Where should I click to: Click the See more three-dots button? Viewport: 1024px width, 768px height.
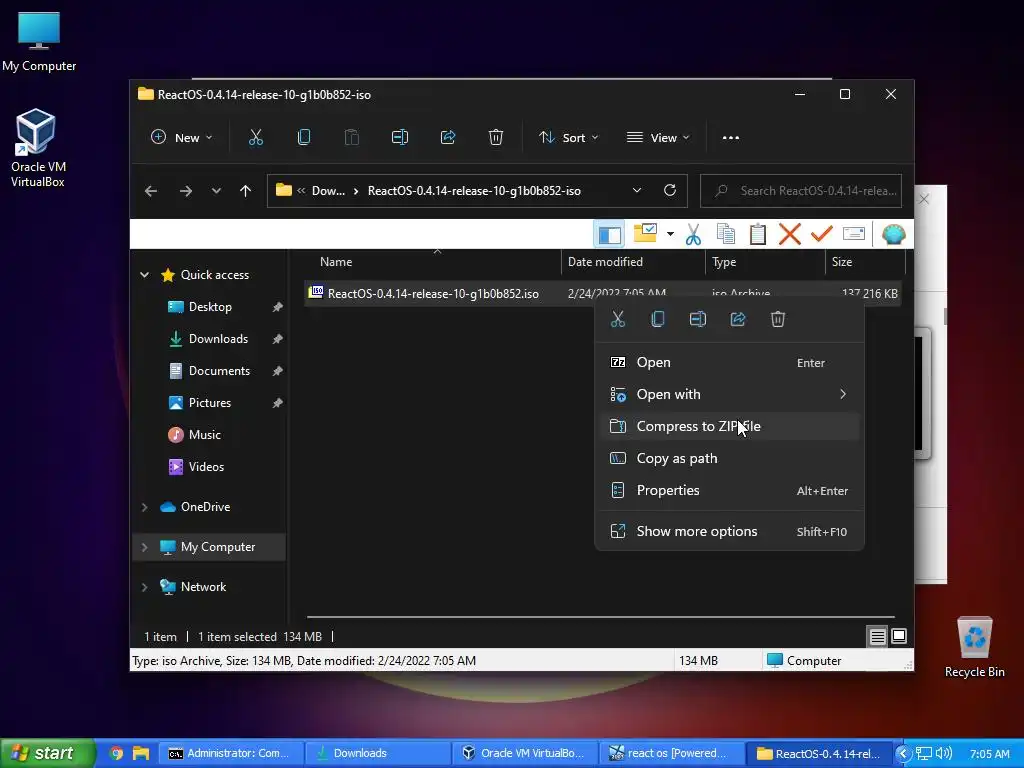tap(731, 137)
